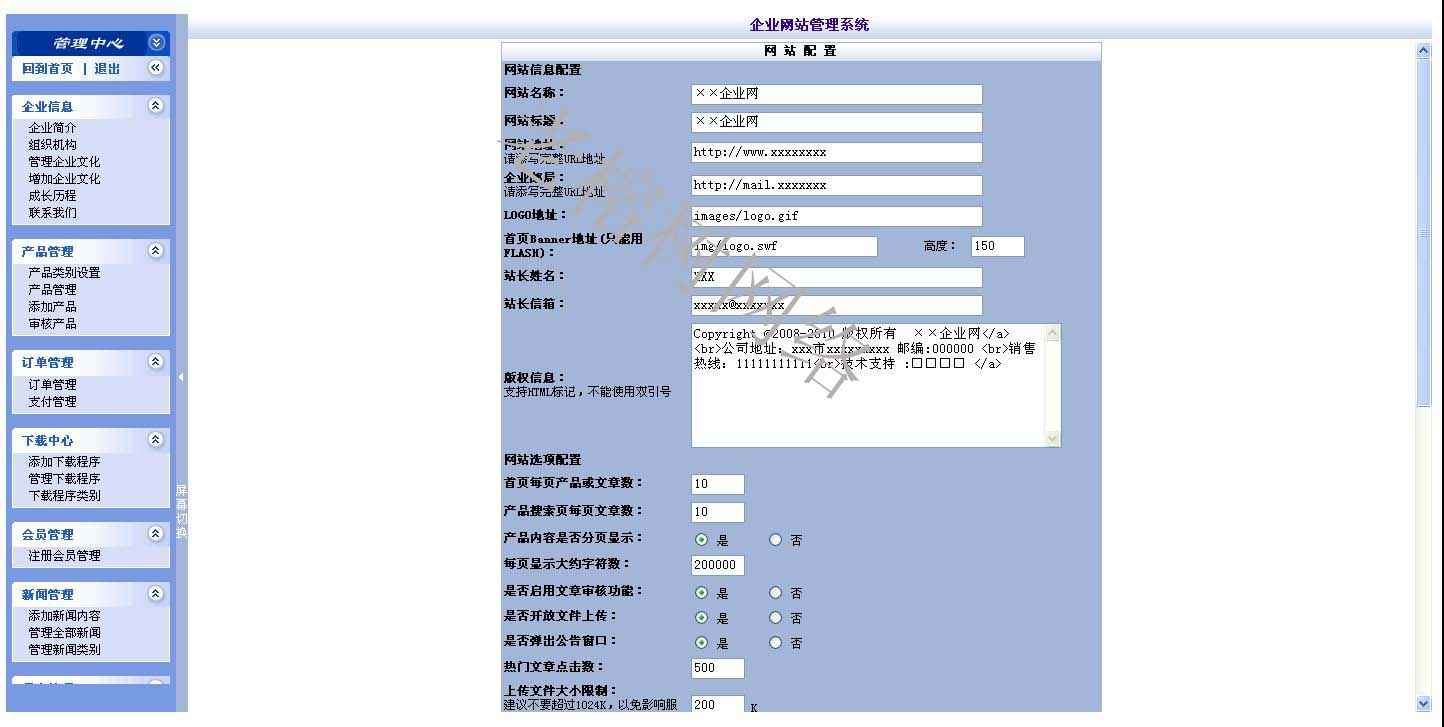Open 审核产品 link

pos(52,324)
